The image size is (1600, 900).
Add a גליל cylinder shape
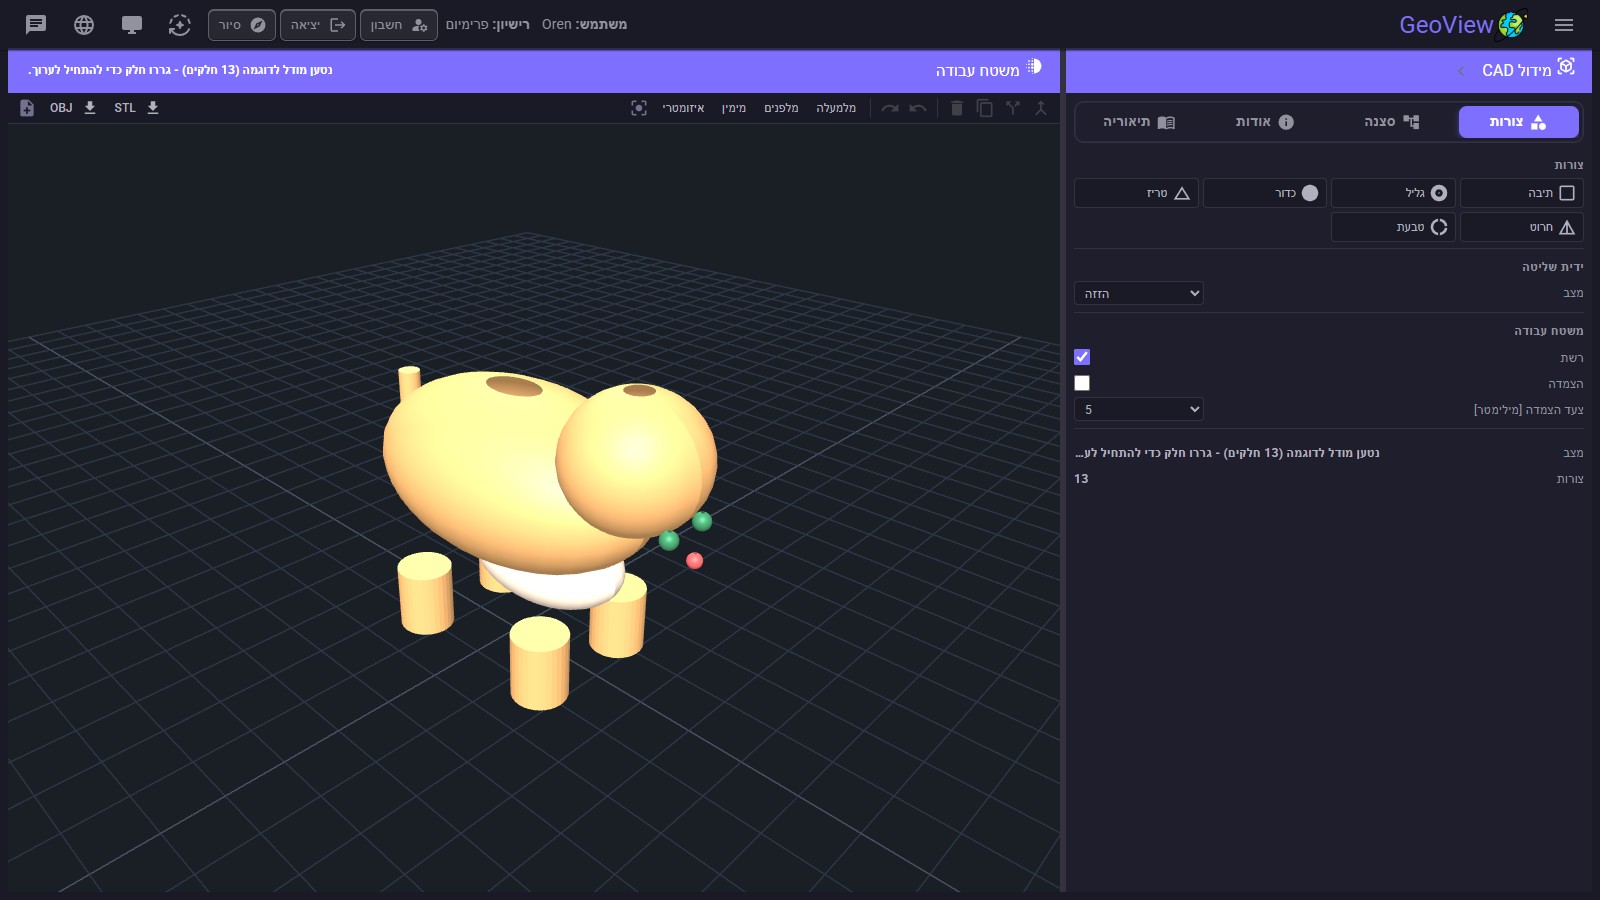coord(1393,193)
